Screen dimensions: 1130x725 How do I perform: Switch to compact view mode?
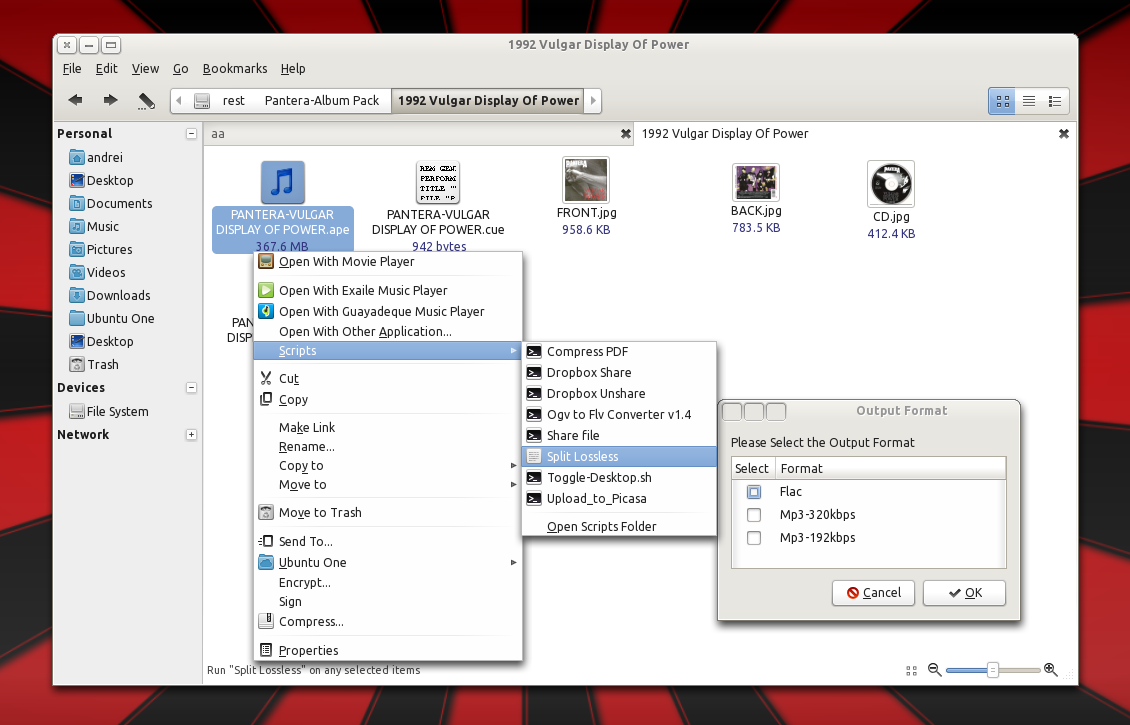pyautogui.click(x=1055, y=102)
